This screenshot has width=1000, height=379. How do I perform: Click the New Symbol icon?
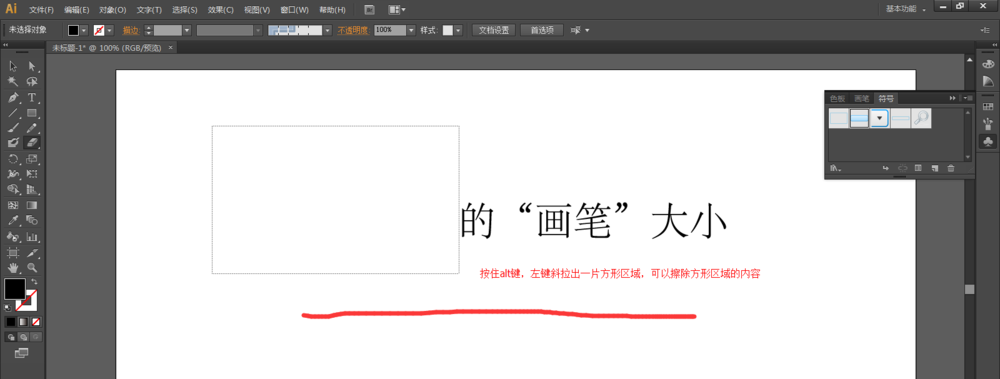pos(935,168)
